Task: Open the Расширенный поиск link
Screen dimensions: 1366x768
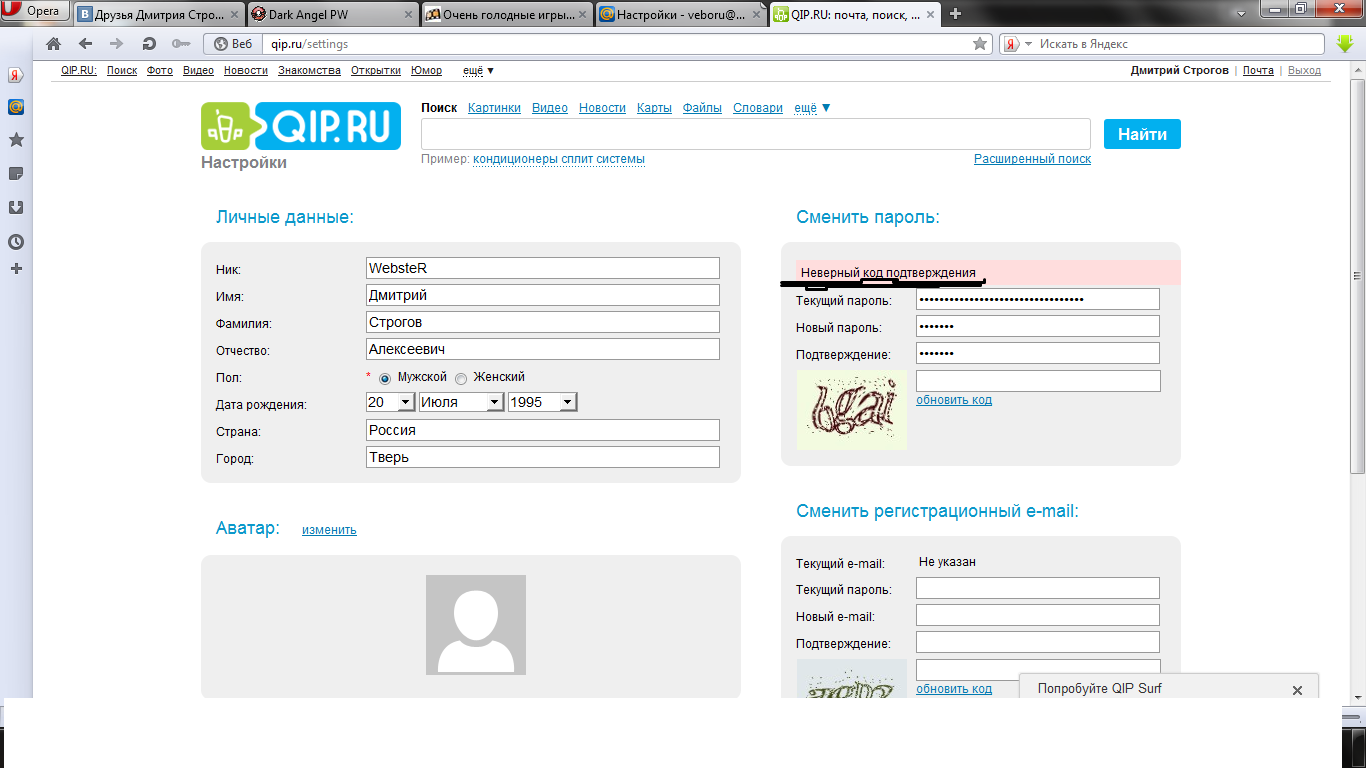Action: tap(1032, 159)
